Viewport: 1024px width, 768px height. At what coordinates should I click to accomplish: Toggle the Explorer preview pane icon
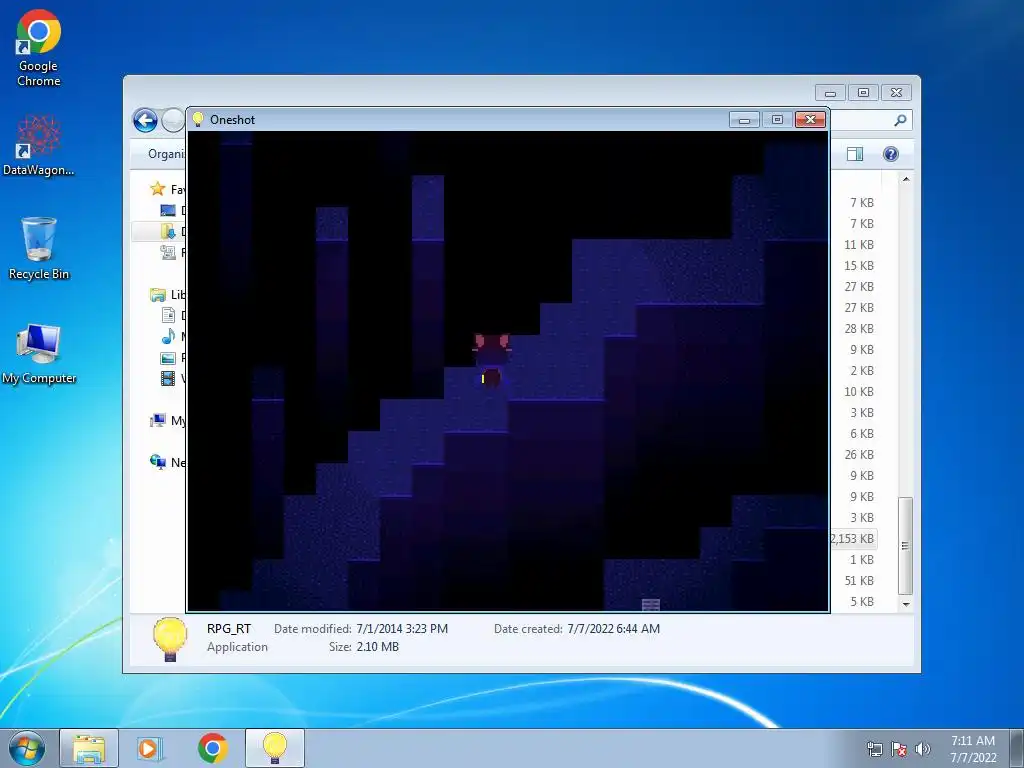click(x=854, y=154)
